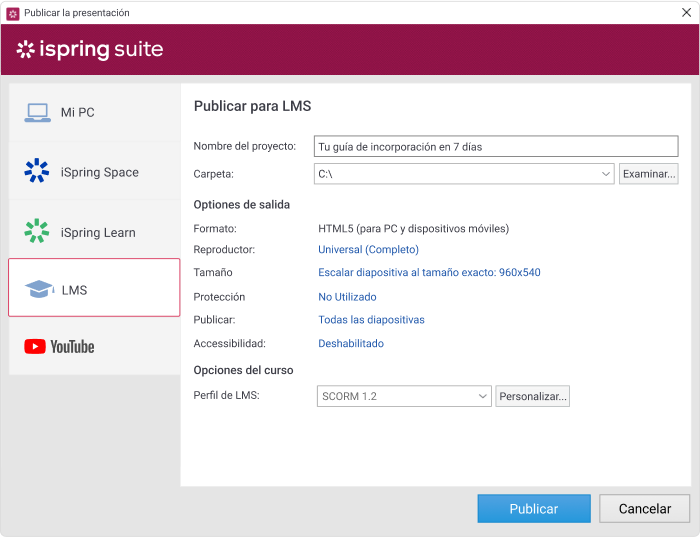Open the No Utilizado protection link

point(347,297)
